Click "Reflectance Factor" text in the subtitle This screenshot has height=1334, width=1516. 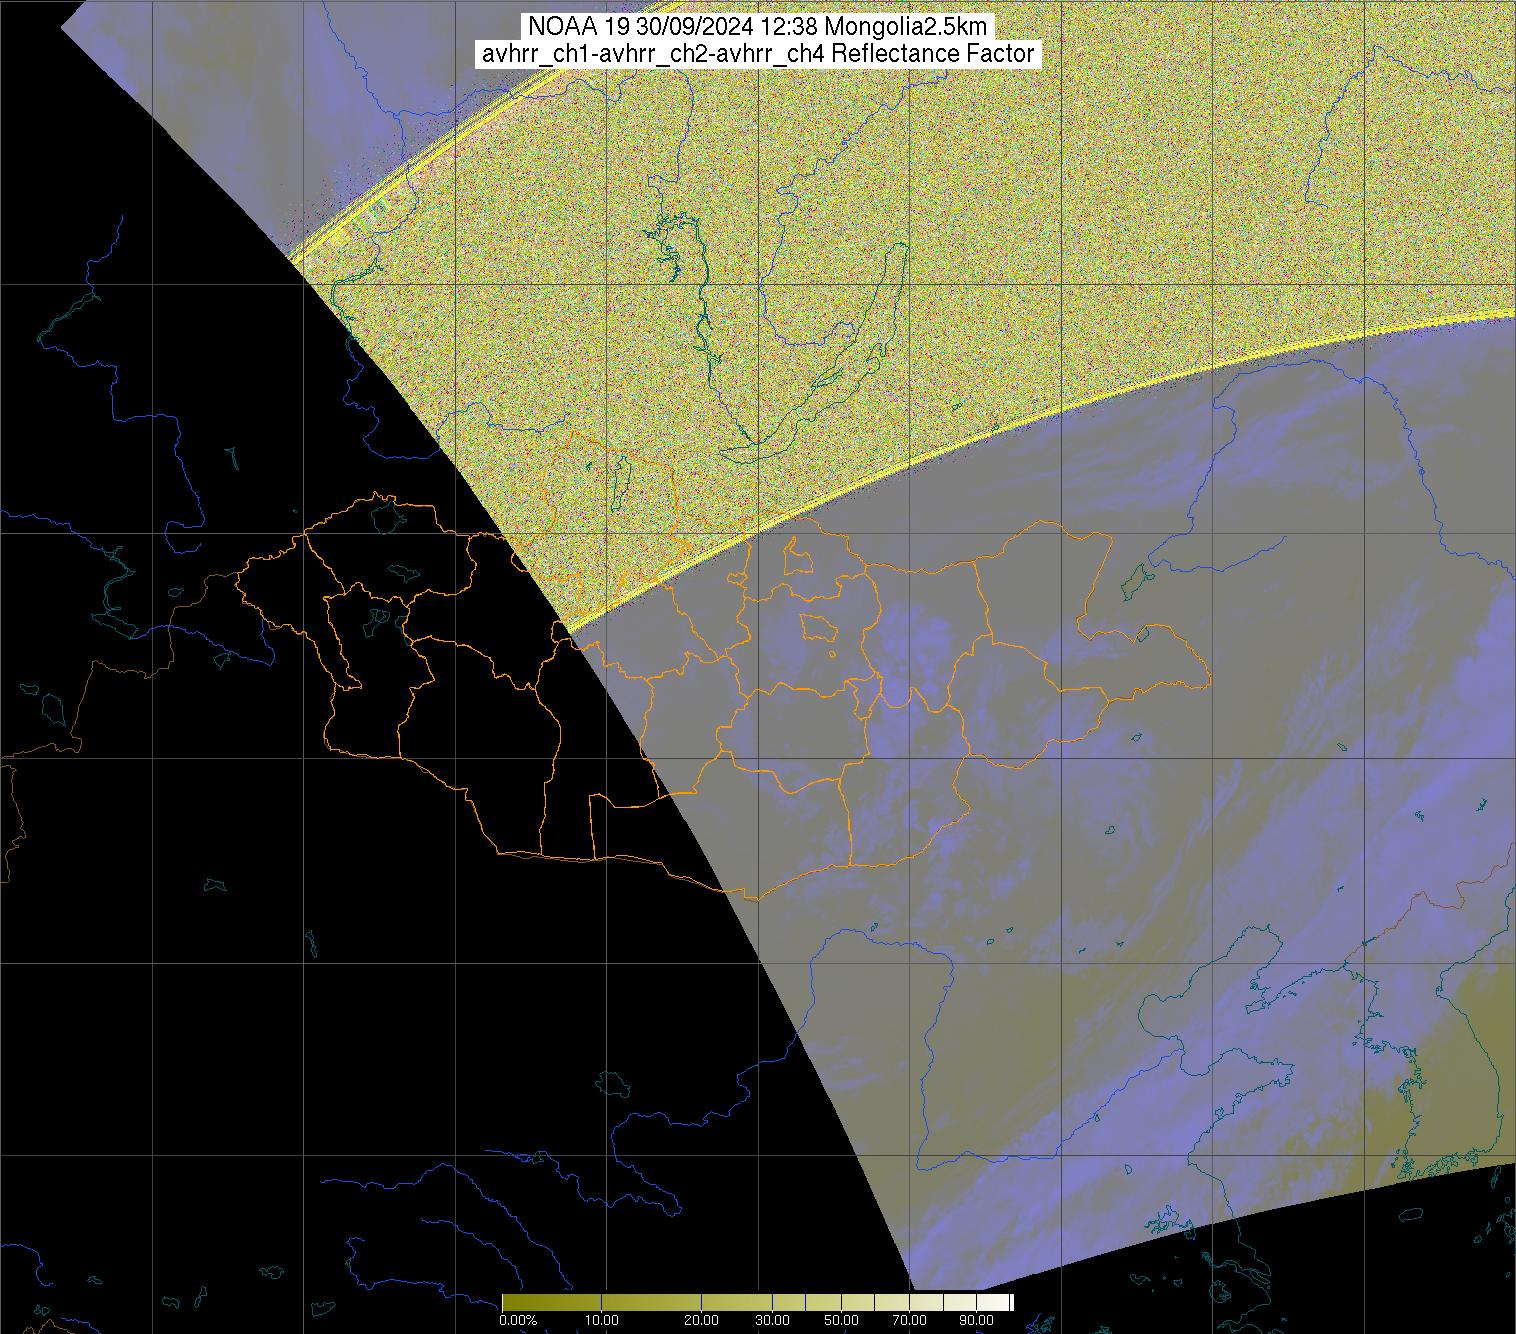click(933, 54)
